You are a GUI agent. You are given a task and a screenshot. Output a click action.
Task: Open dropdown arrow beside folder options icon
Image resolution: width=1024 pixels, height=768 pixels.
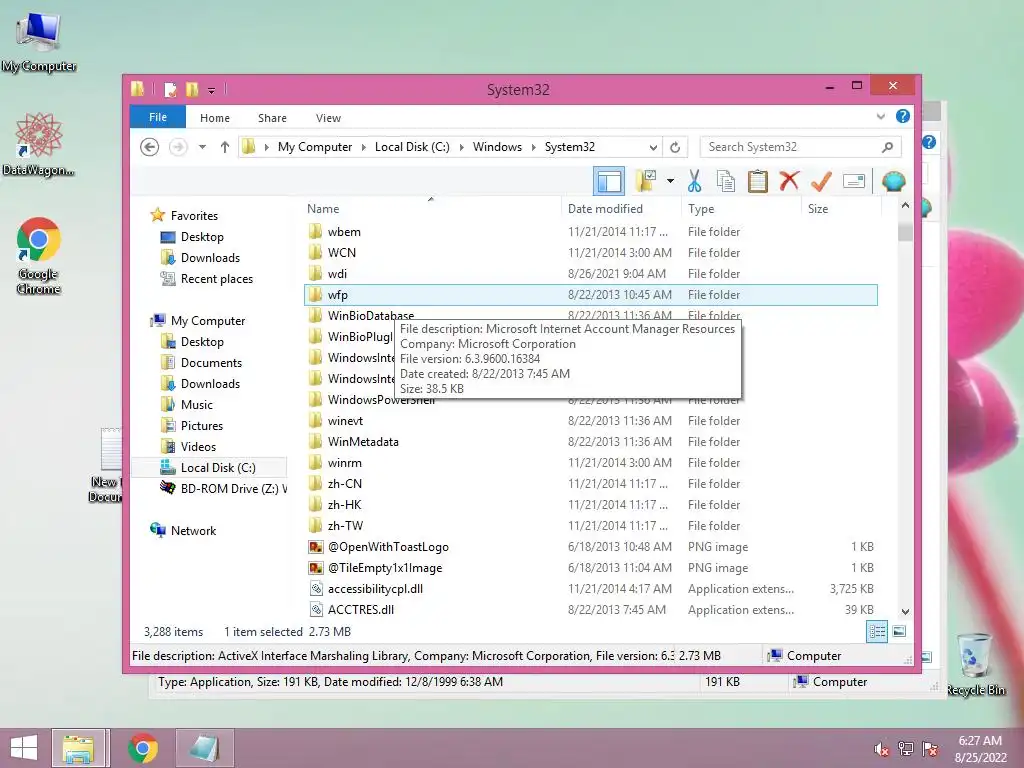(670, 181)
